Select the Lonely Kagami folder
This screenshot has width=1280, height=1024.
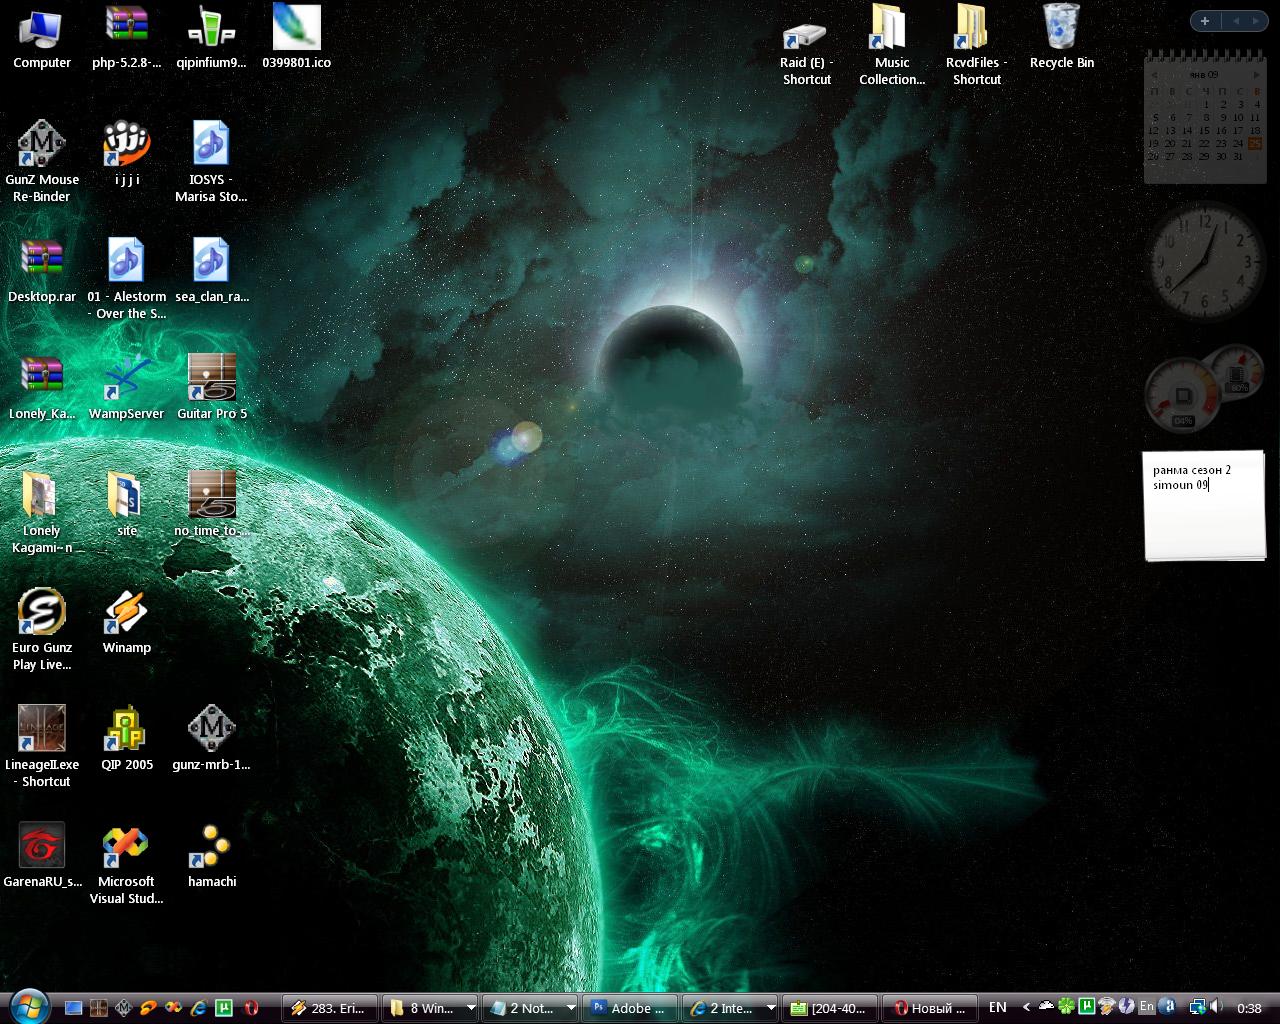tap(42, 513)
